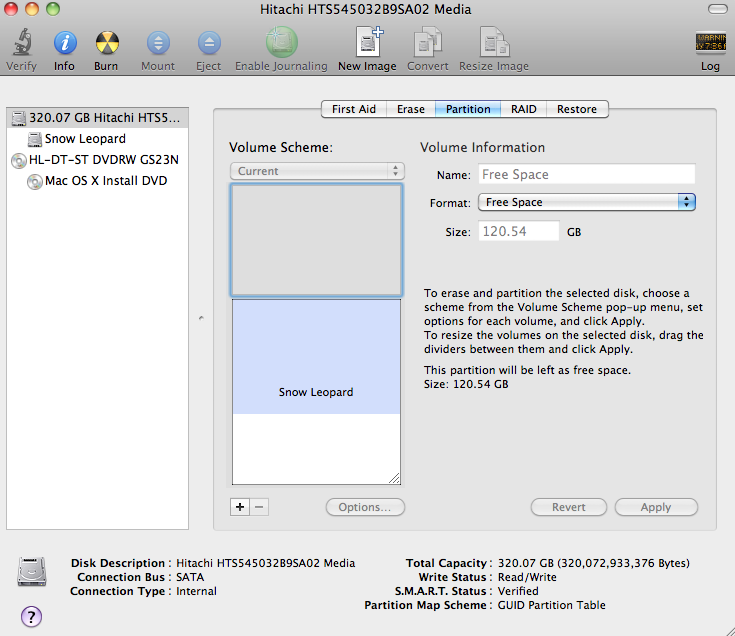
Task: Select HL-DT-ST DVDRW GS23N drive
Action: [98, 160]
